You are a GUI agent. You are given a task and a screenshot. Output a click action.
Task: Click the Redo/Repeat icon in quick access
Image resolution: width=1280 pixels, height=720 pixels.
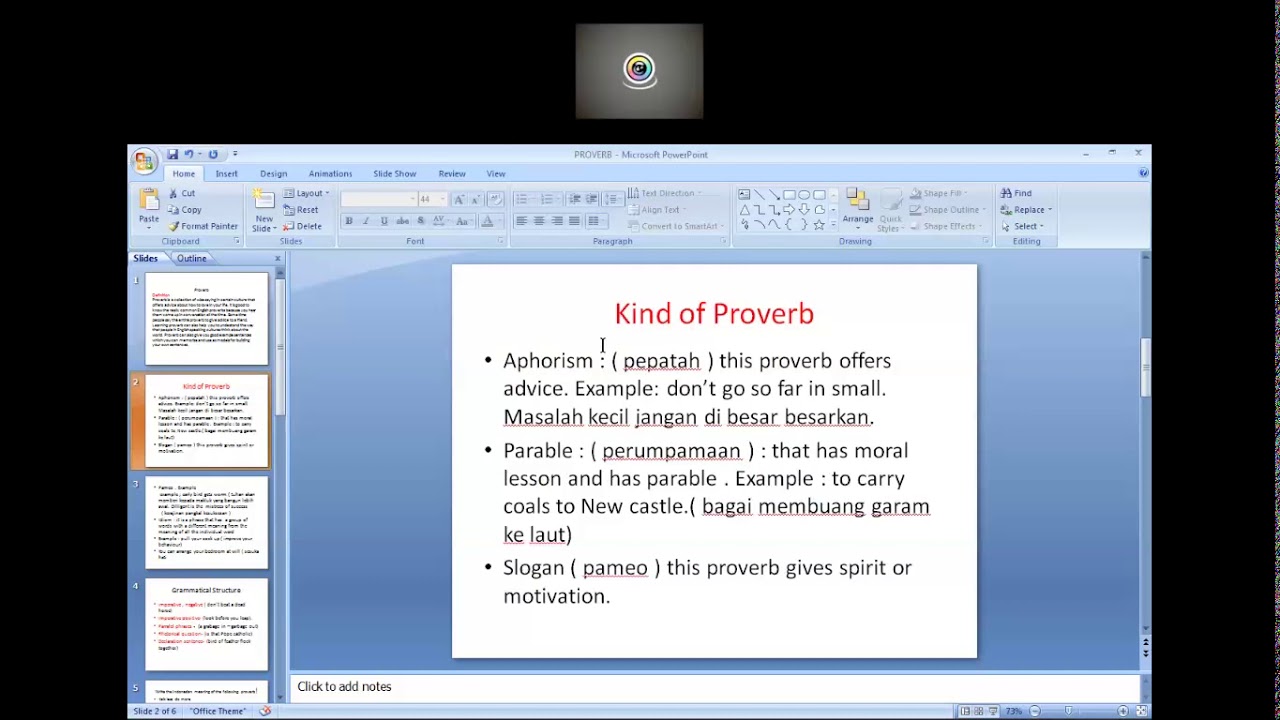tap(212, 154)
